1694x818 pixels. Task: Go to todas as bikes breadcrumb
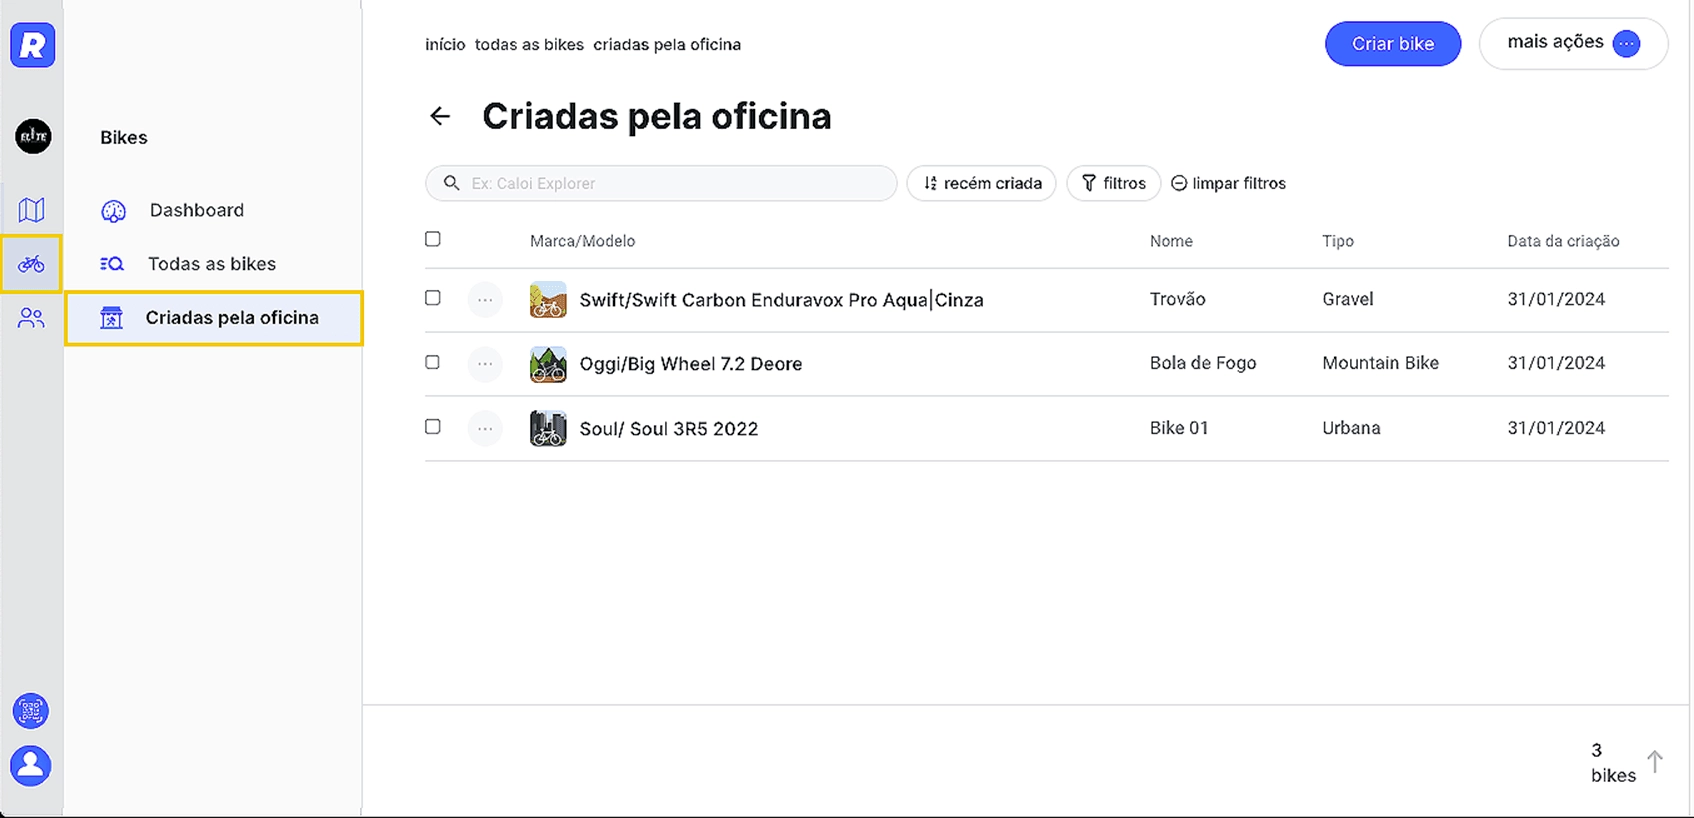(529, 44)
